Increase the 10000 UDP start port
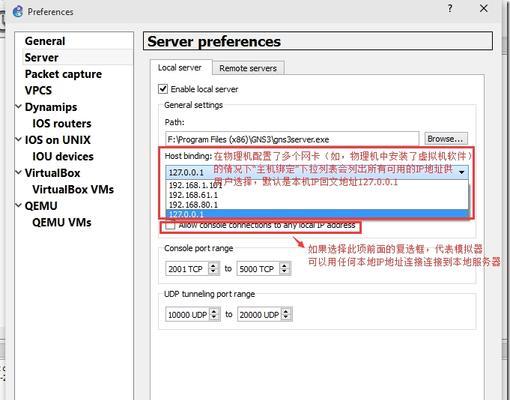Image resolution: width=510 pixels, height=400 pixels. [214, 311]
